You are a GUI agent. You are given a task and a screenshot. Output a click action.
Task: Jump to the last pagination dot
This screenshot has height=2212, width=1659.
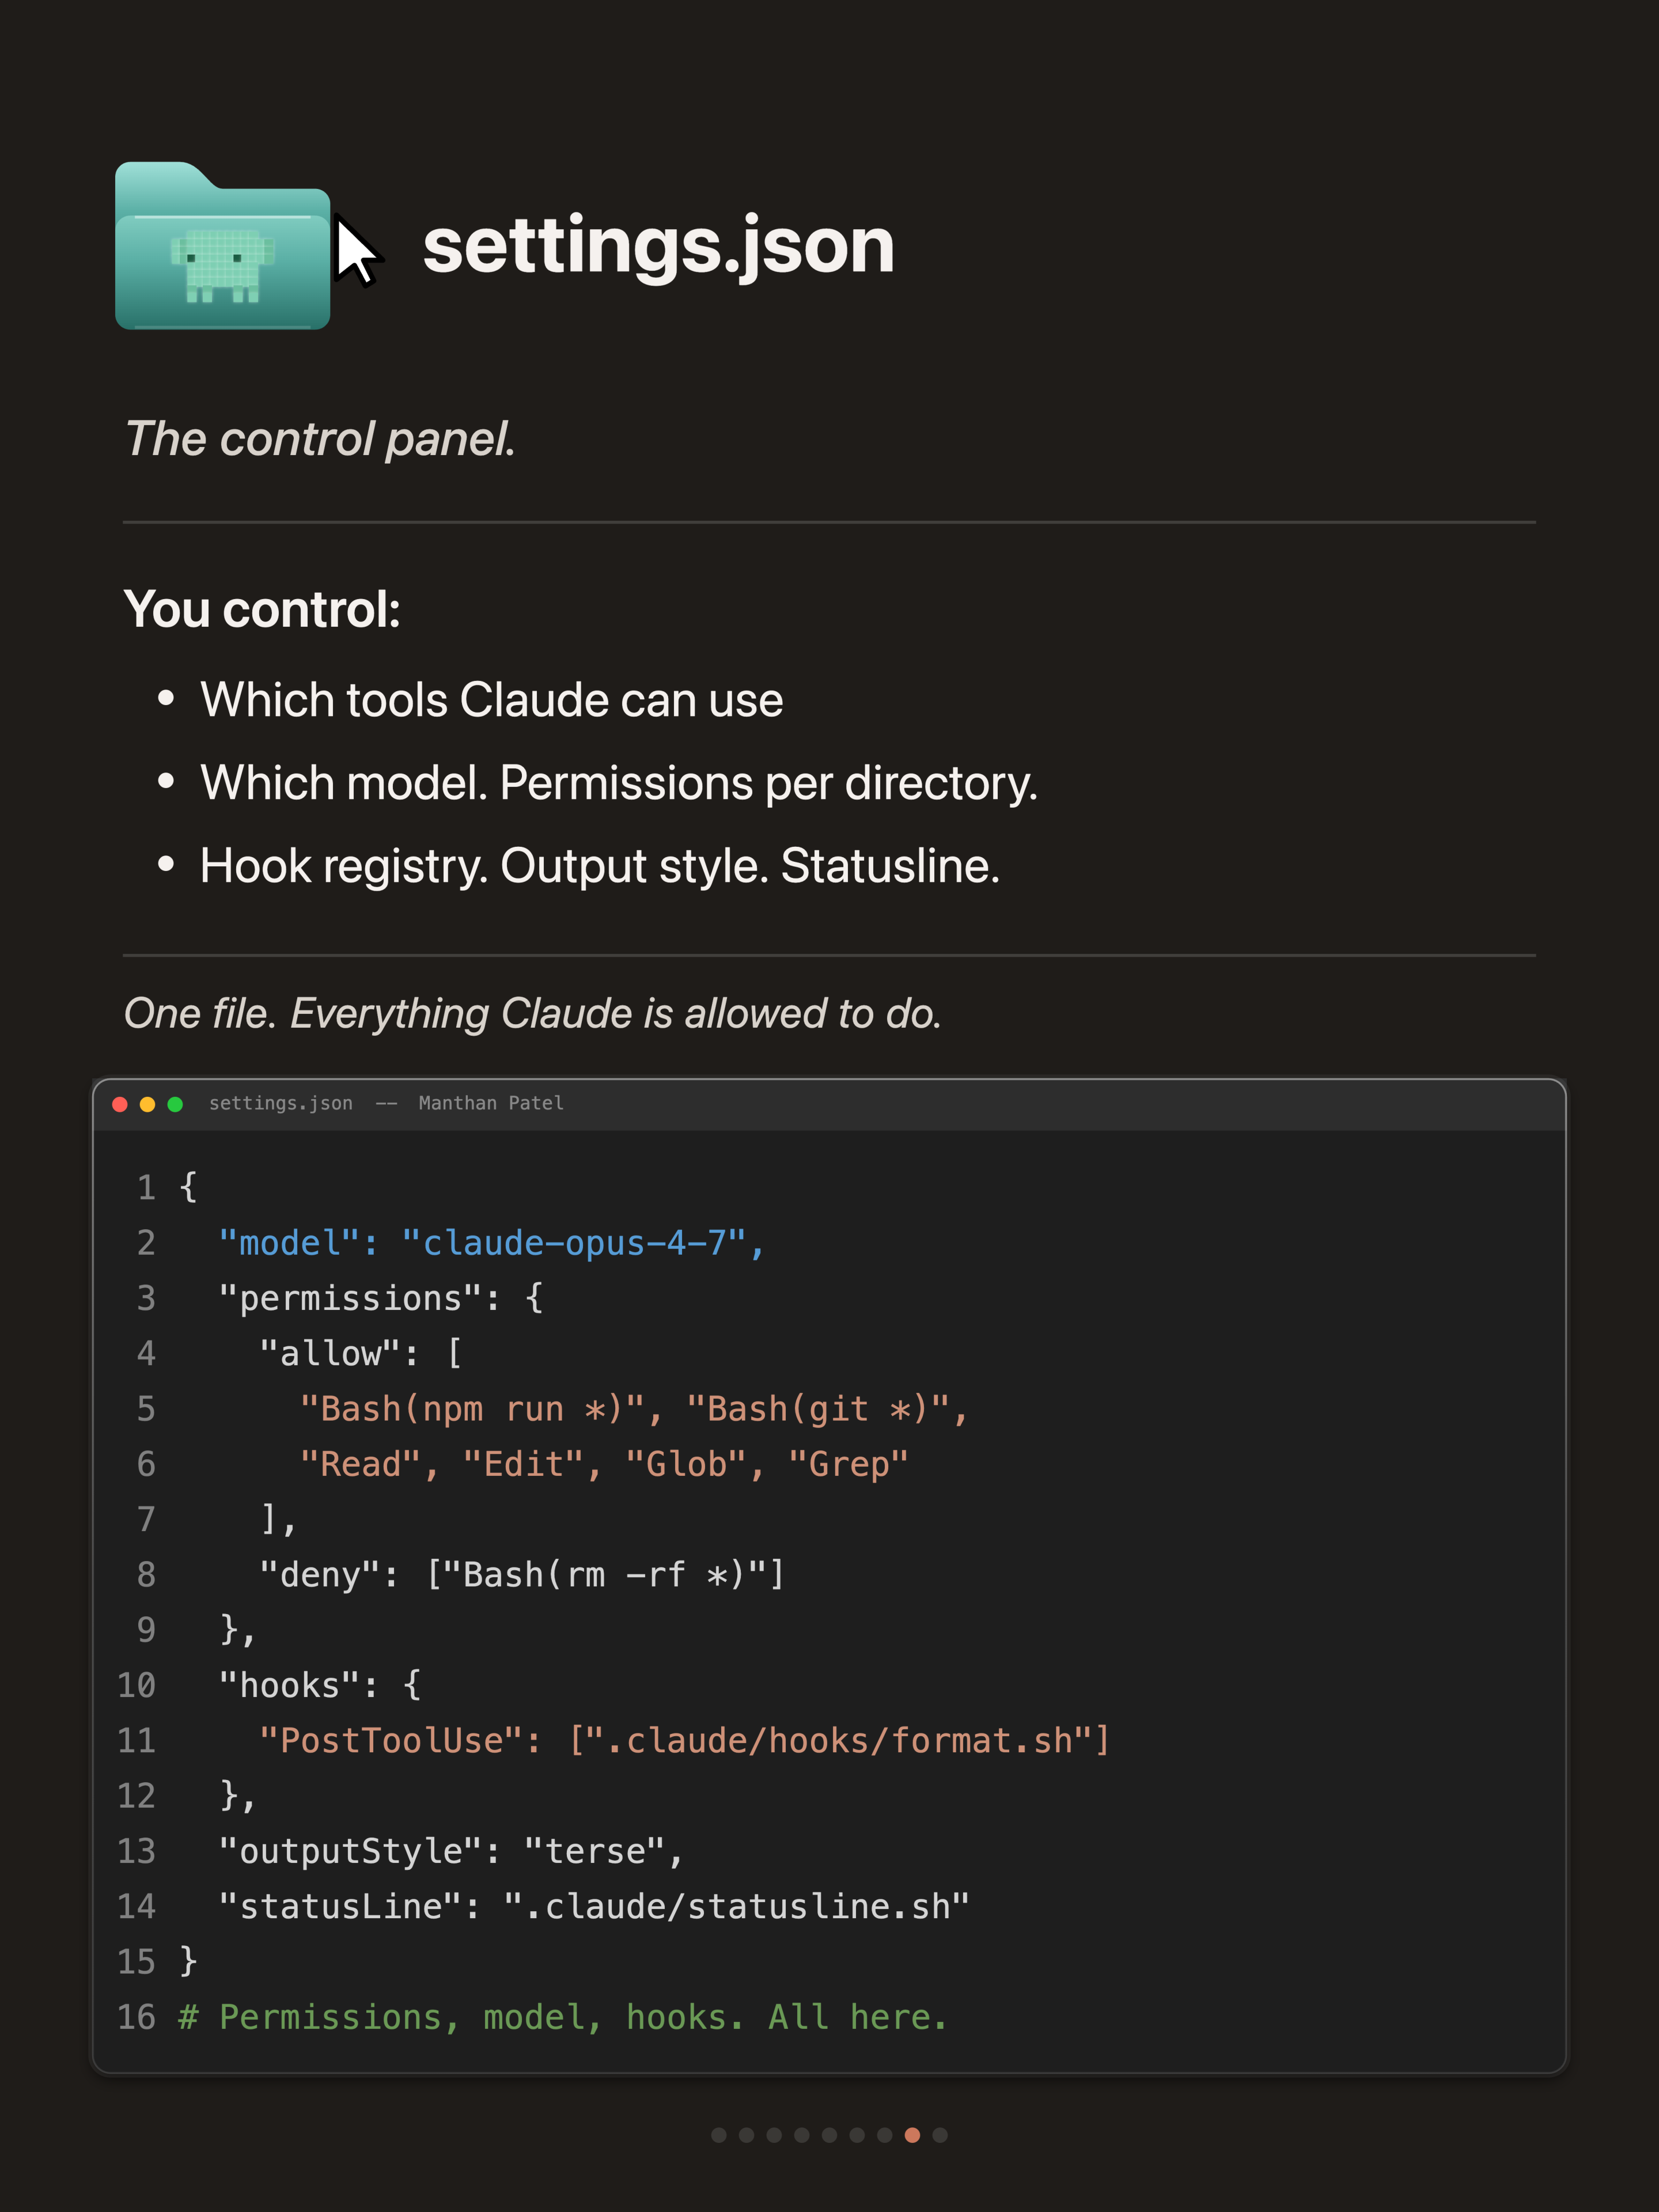tap(940, 2135)
